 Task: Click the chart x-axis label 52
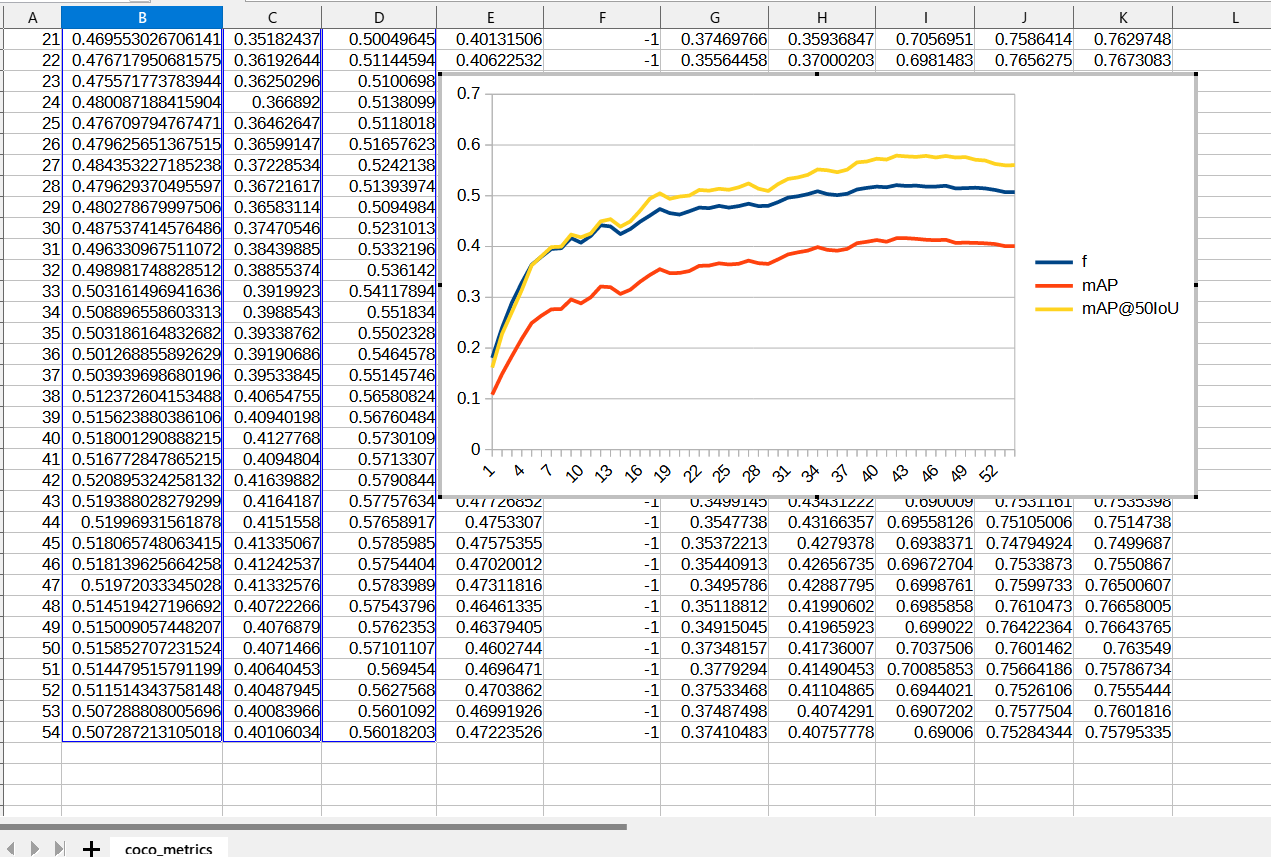990,474
